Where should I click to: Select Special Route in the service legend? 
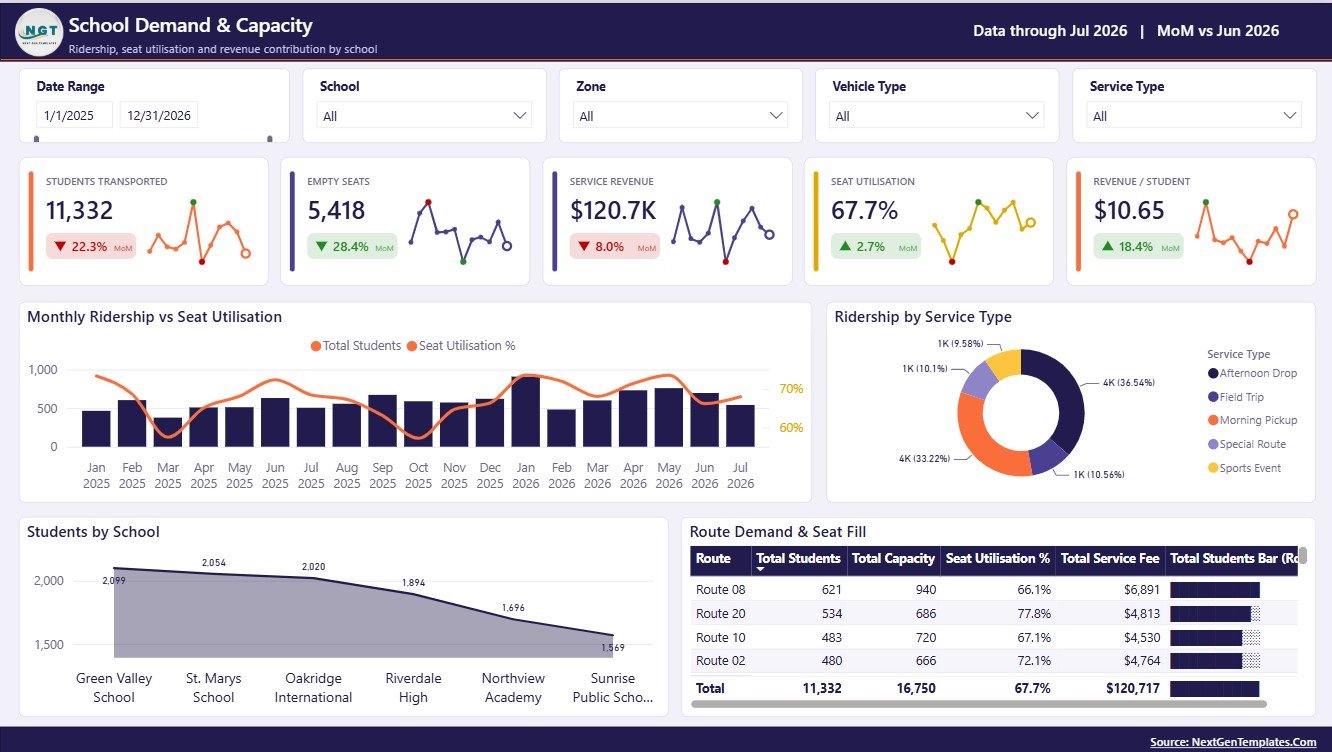click(1246, 444)
